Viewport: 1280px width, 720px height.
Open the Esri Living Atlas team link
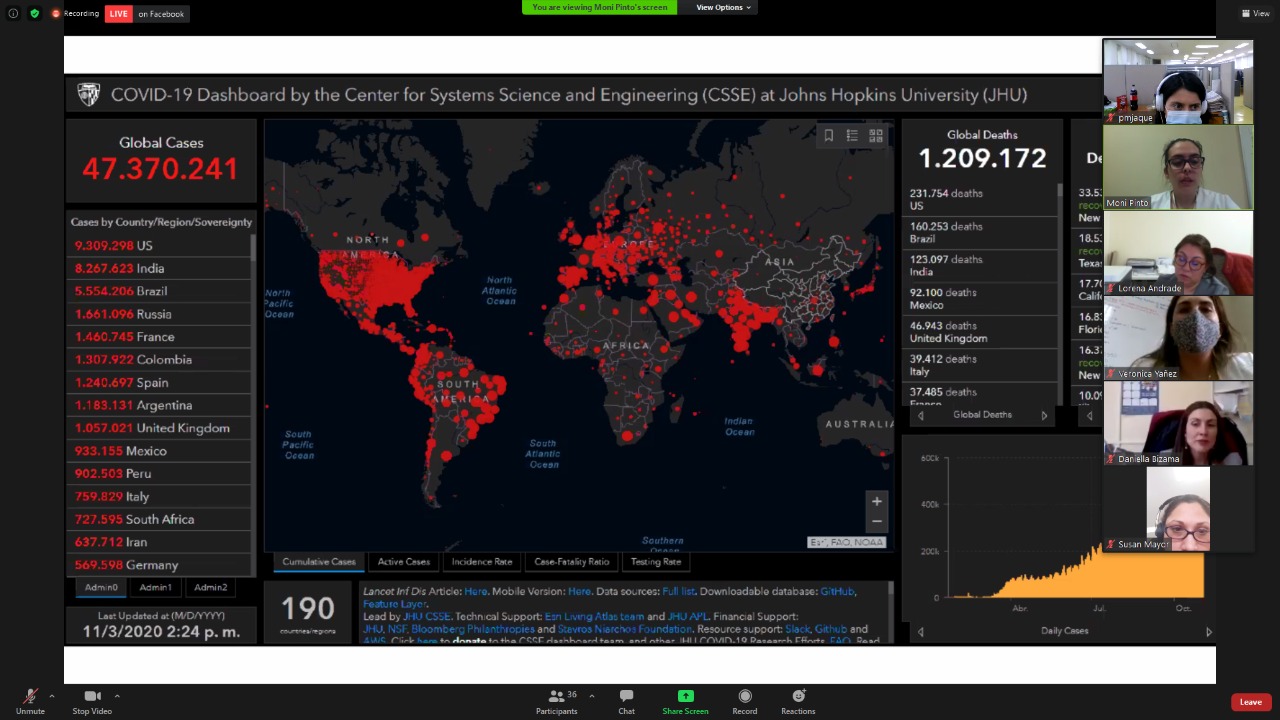point(594,617)
